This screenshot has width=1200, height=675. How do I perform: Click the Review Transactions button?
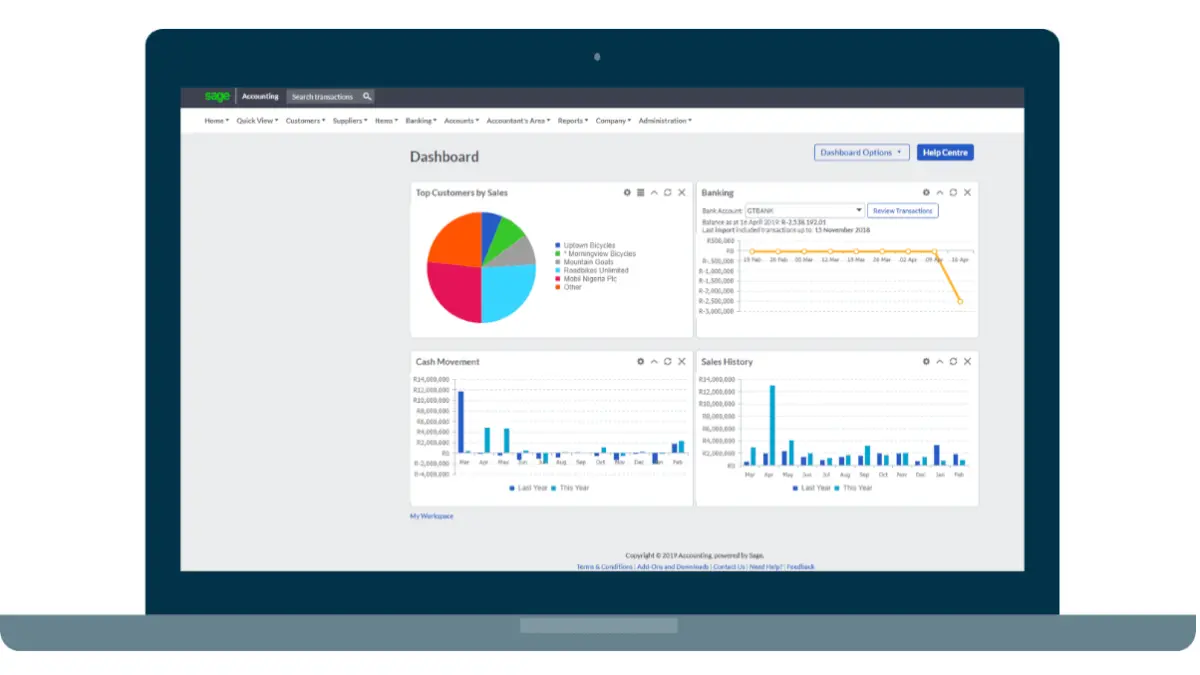(903, 210)
